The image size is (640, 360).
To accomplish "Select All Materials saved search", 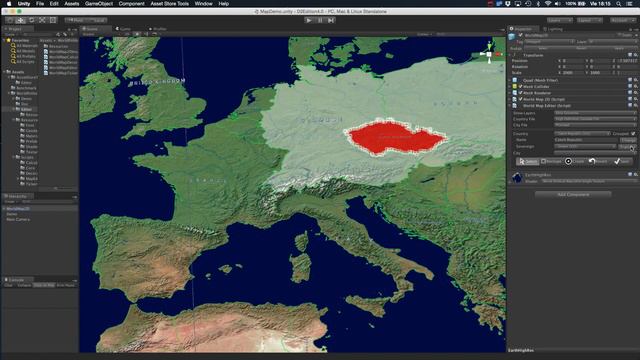I will (24, 46).
